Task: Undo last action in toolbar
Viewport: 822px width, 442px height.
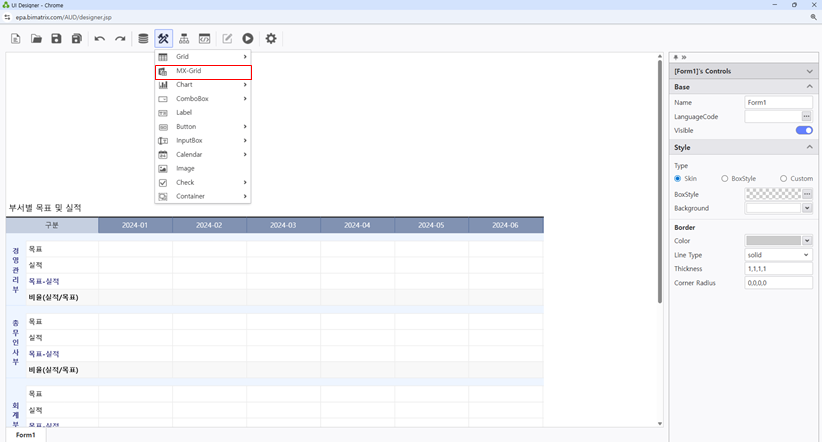Action: tap(100, 38)
